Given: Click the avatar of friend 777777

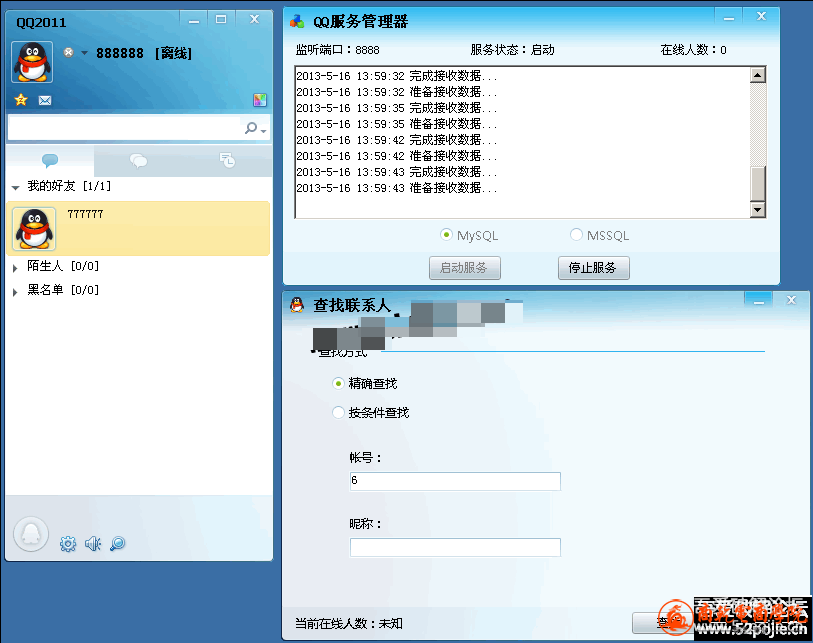Looking at the screenshot, I should click(x=34, y=229).
